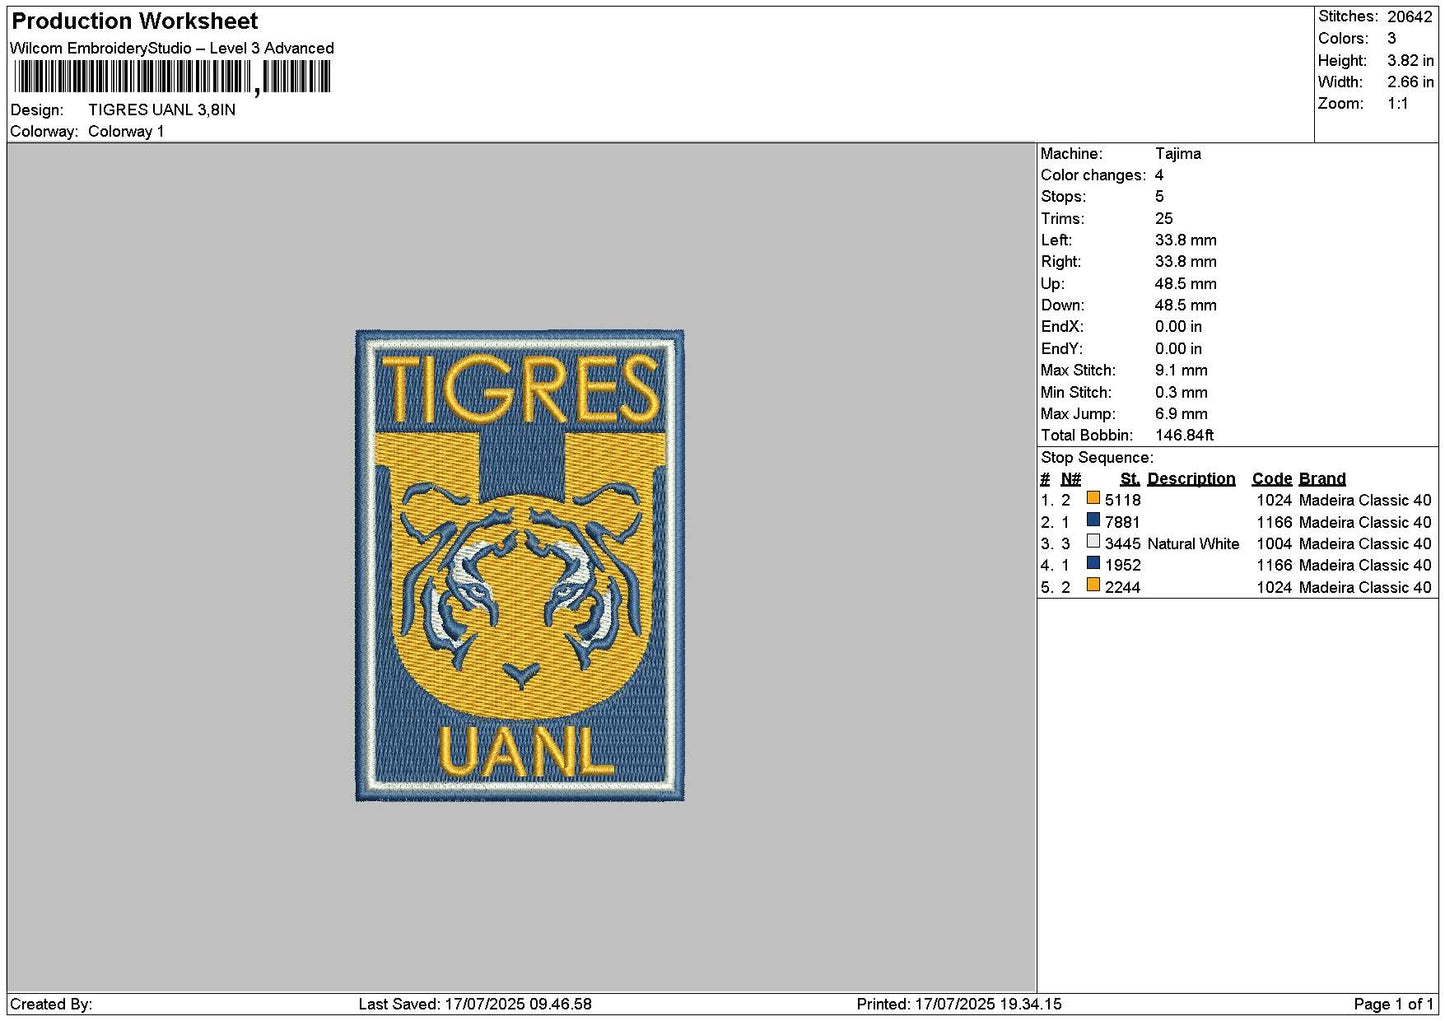The image size is (1445, 1021).
Task: Click the Trims value '25'
Action: coord(1164,219)
